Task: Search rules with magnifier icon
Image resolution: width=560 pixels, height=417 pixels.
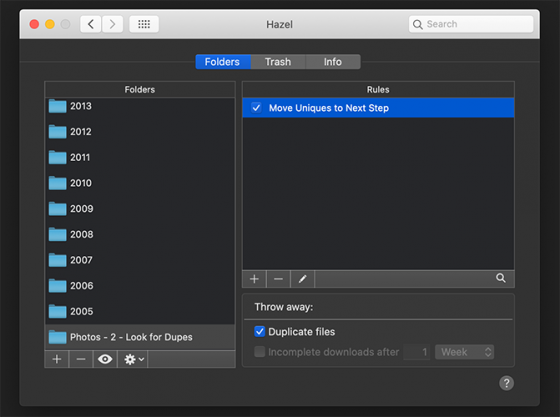Action: pyautogui.click(x=501, y=278)
